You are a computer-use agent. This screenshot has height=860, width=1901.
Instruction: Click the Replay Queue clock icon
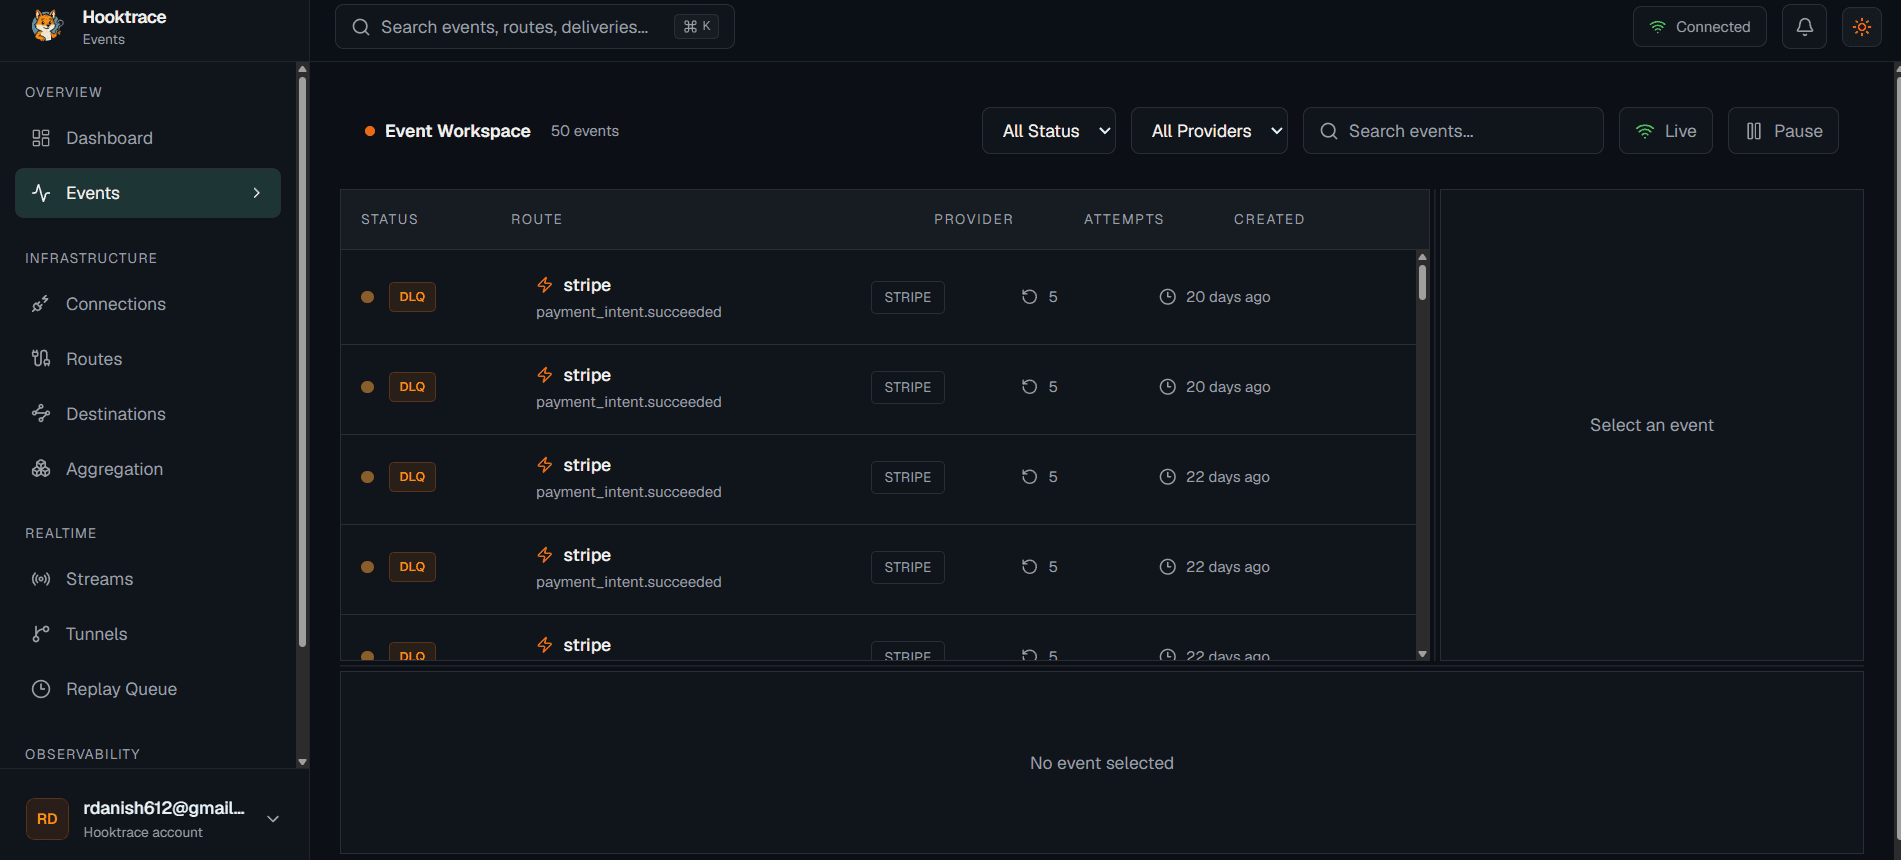click(41, 689)
